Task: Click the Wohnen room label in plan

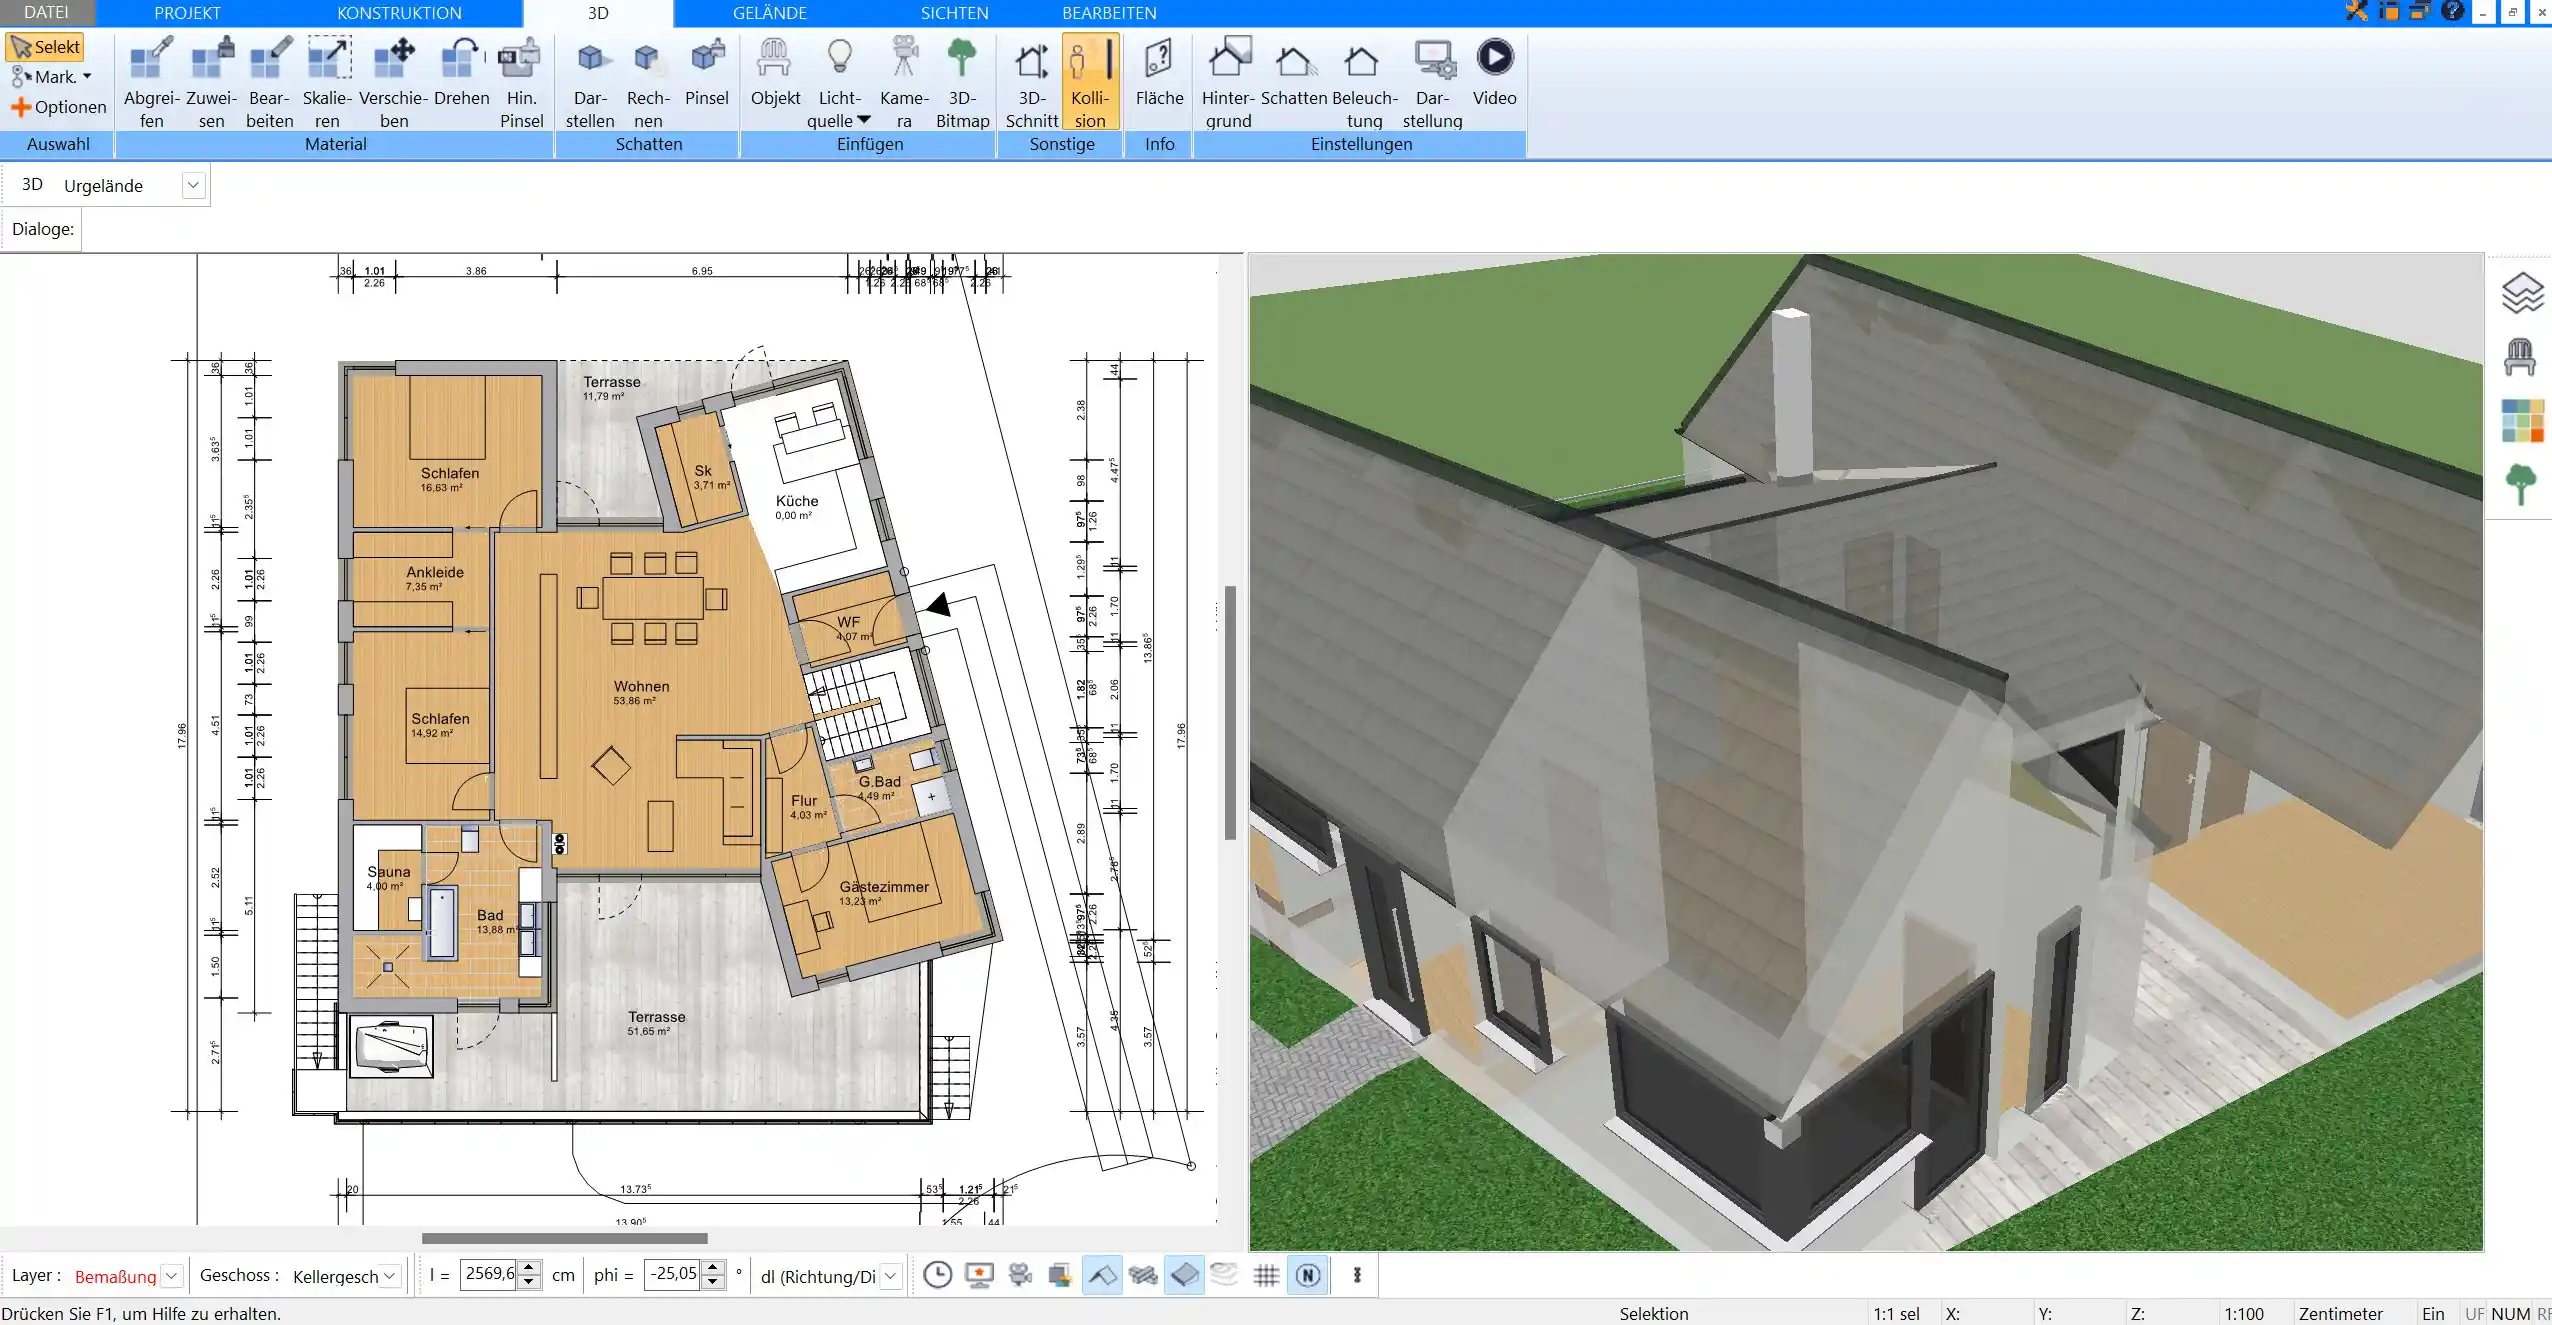Action: click(641, 686)
